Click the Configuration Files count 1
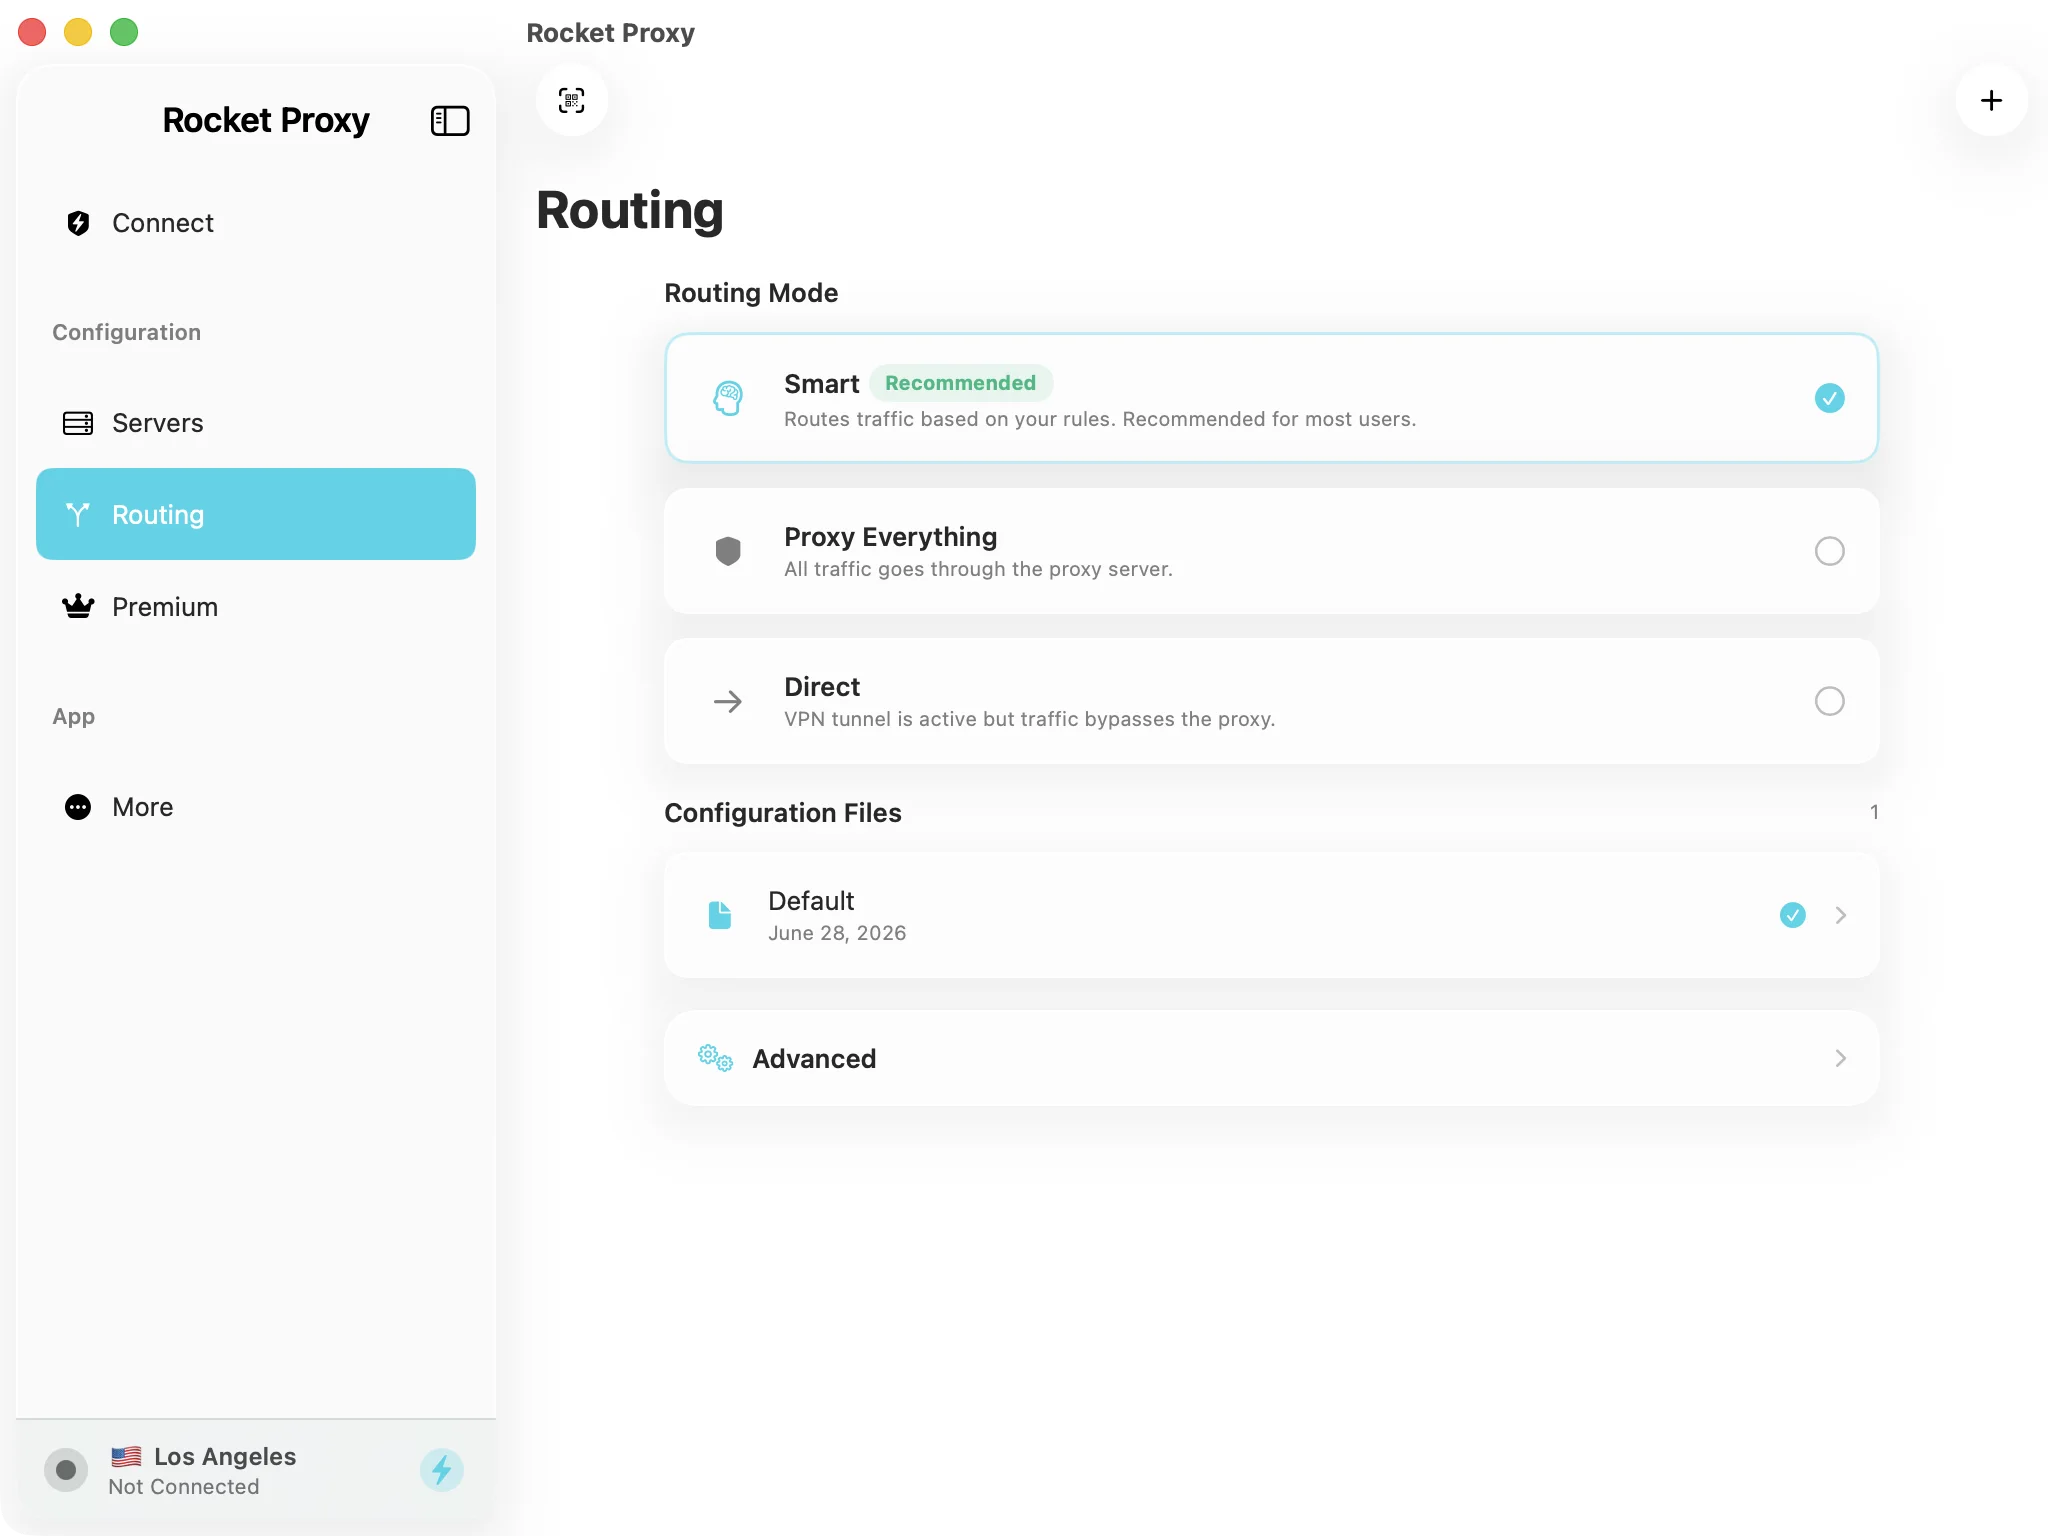 pos(1874,812)
